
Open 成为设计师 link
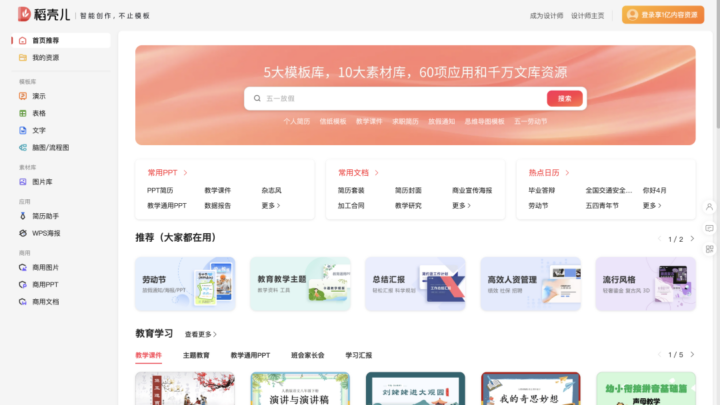click(546, 16)
